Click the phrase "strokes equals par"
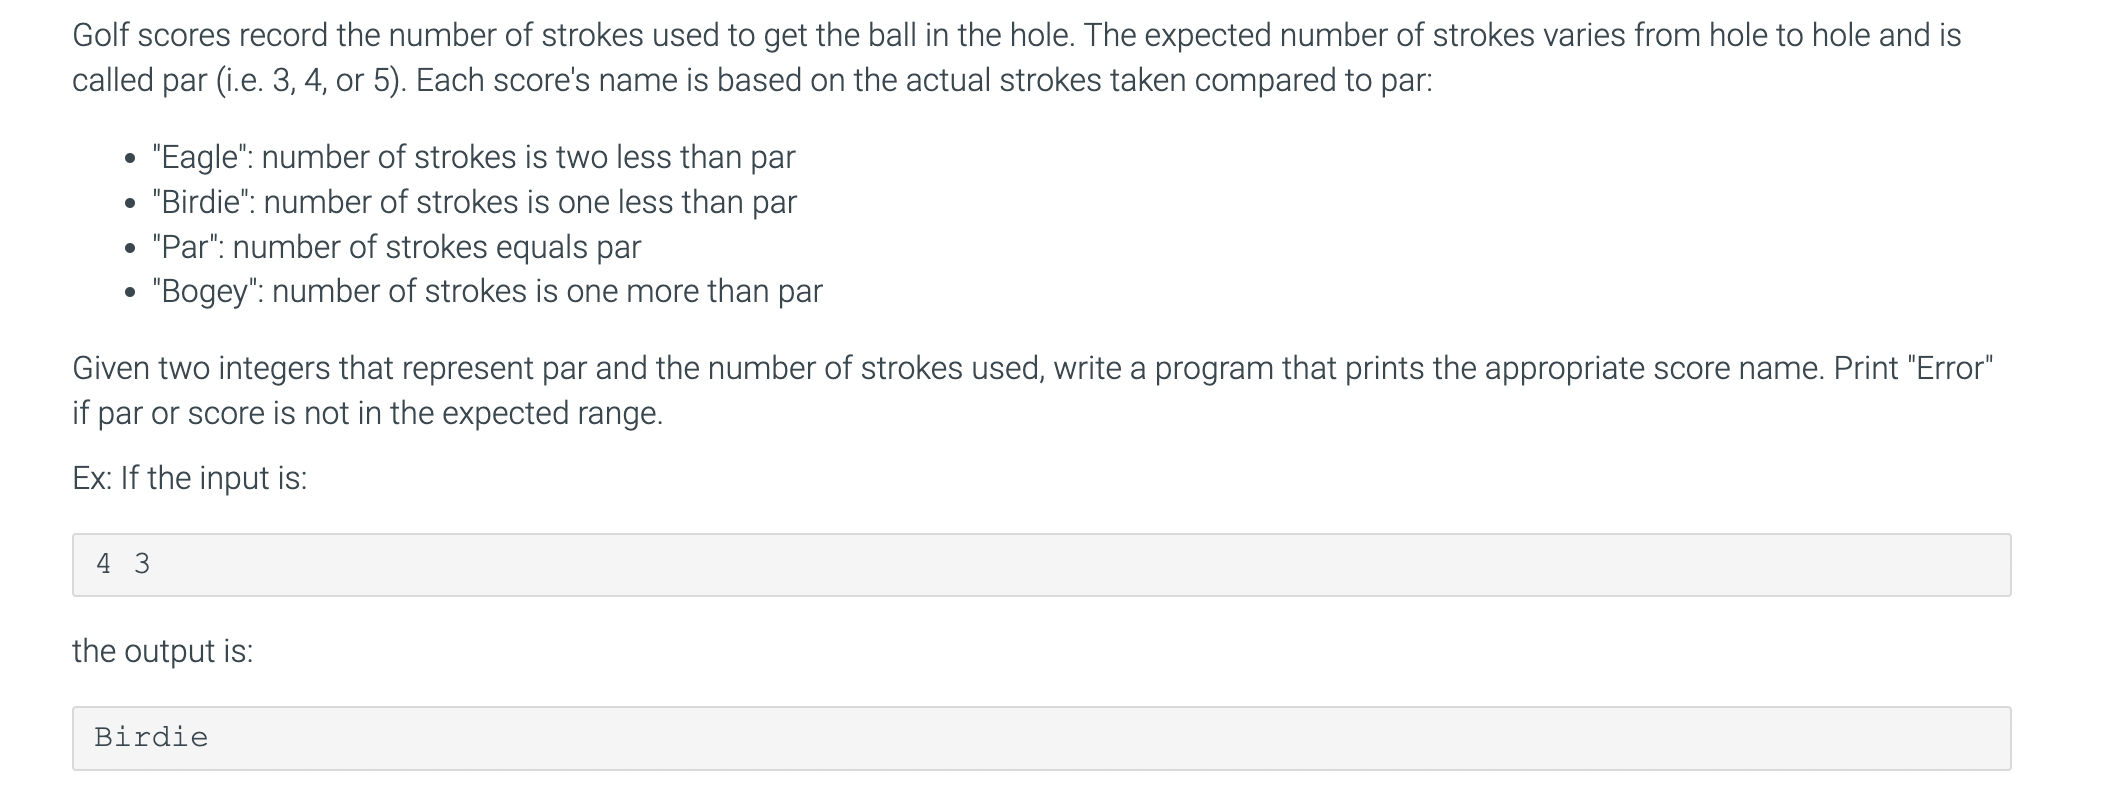Screen dimensions: 2120x786 pos(513,247)
